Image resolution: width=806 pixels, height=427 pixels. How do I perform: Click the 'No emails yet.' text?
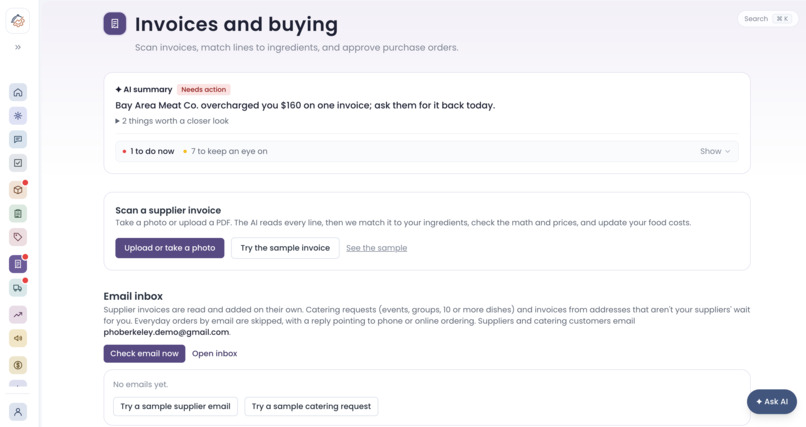pos(140,384)
